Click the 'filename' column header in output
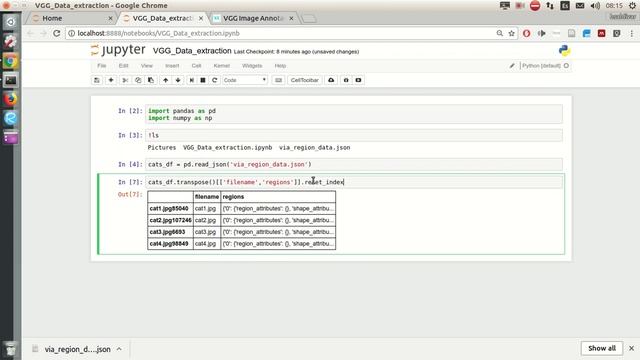The width and height of the screenshot is (640, 360). coord(207,197)
